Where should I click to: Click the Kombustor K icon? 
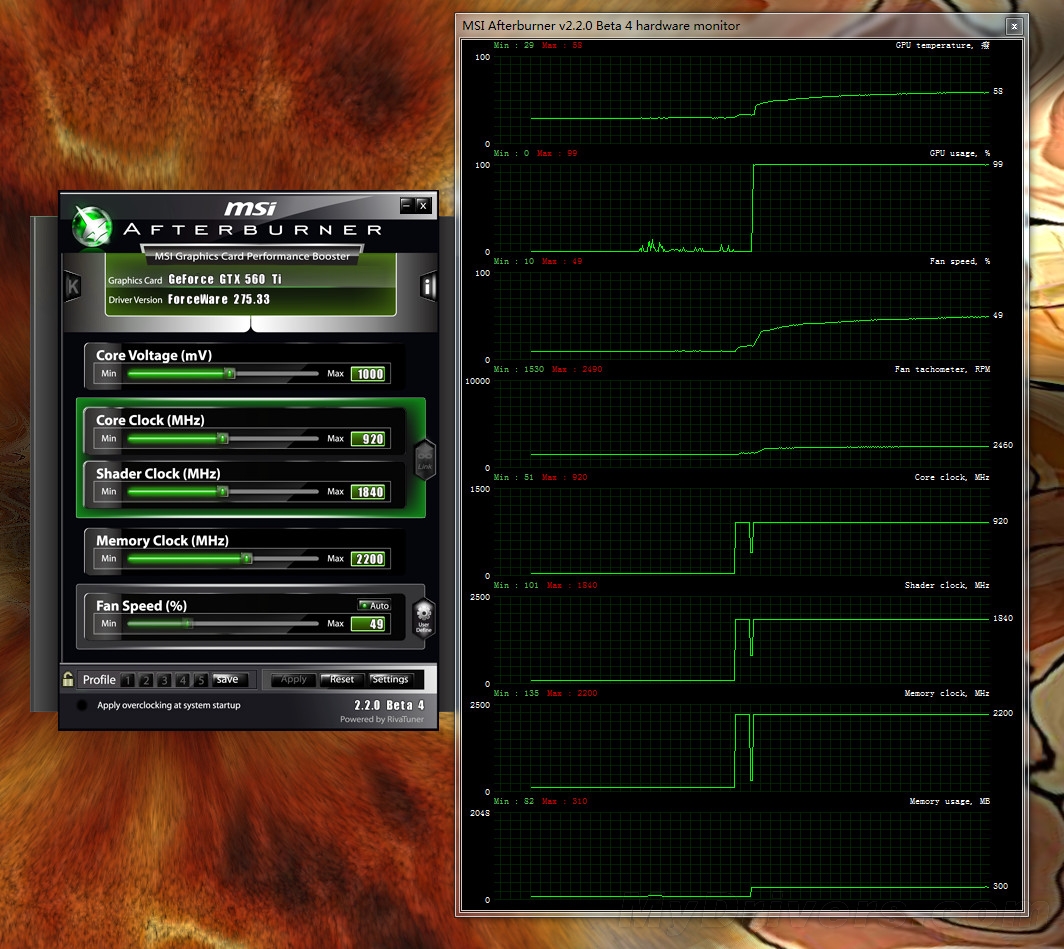tap(72, 286)
